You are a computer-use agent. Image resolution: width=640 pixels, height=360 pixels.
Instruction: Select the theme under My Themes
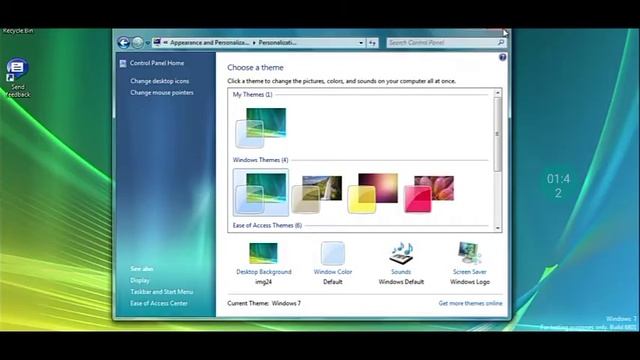[261, 128]
